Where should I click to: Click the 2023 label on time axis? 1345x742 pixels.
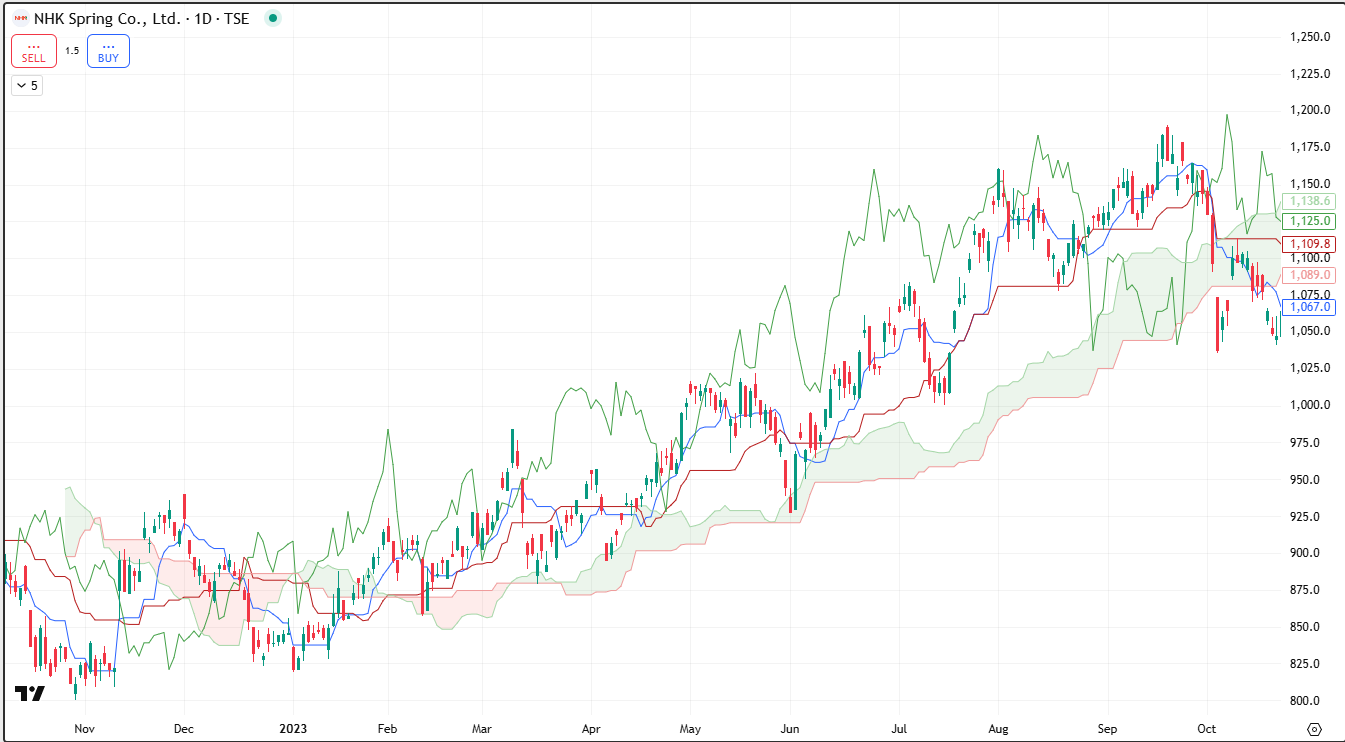coord(293,729)
